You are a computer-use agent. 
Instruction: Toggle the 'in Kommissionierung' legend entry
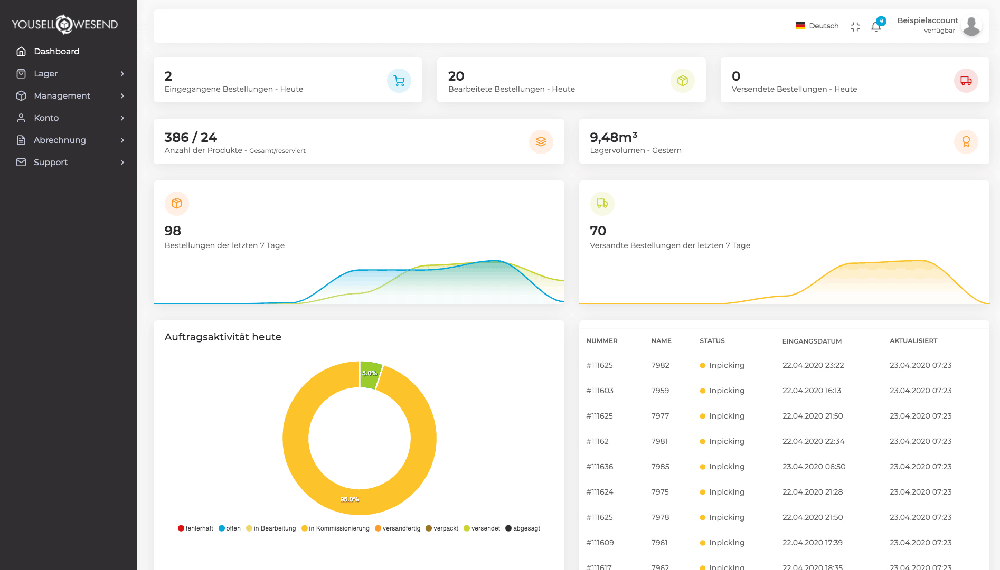[x=335, y=528]
